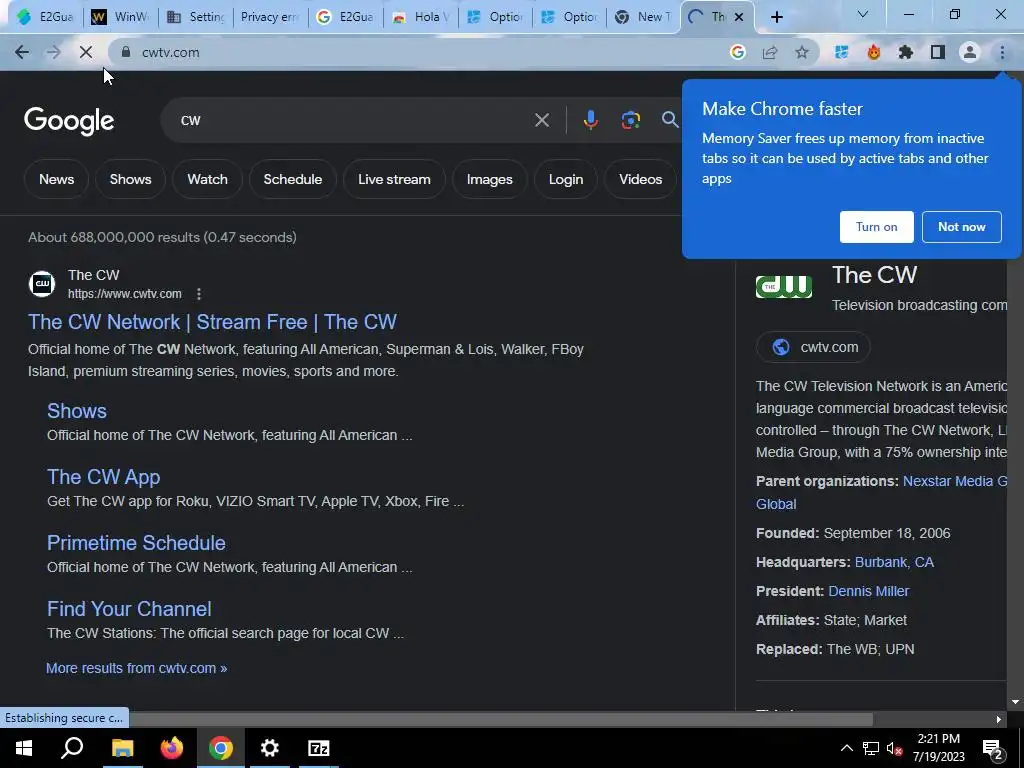The width and height of the screenshot is (1024, 768).
Task: Open Find Your Channel sitelink
Action: click(x=129, y=609)
